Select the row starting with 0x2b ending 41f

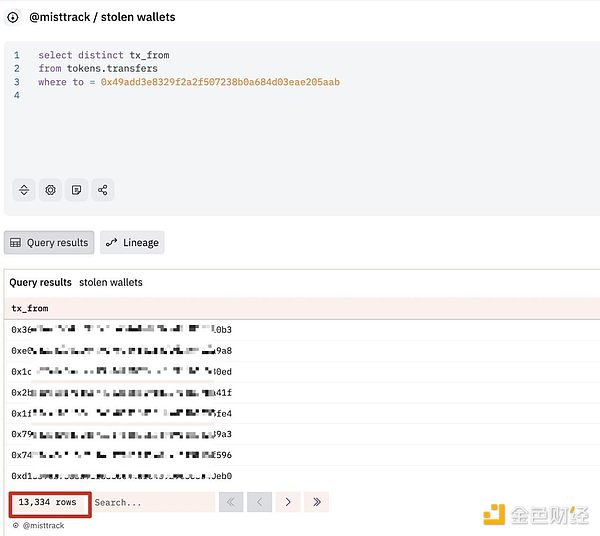302,393
